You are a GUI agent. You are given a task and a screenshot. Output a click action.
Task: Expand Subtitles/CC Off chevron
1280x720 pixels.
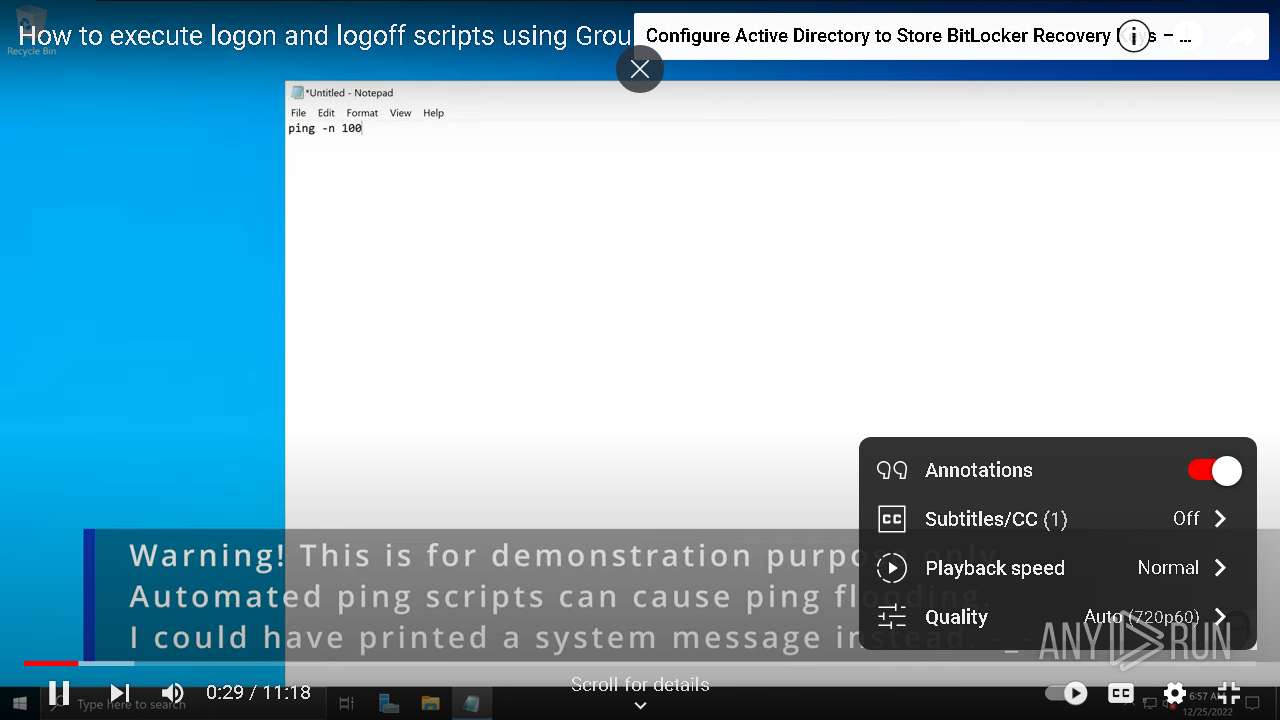pyautogui.click(x=1220, y=519)
